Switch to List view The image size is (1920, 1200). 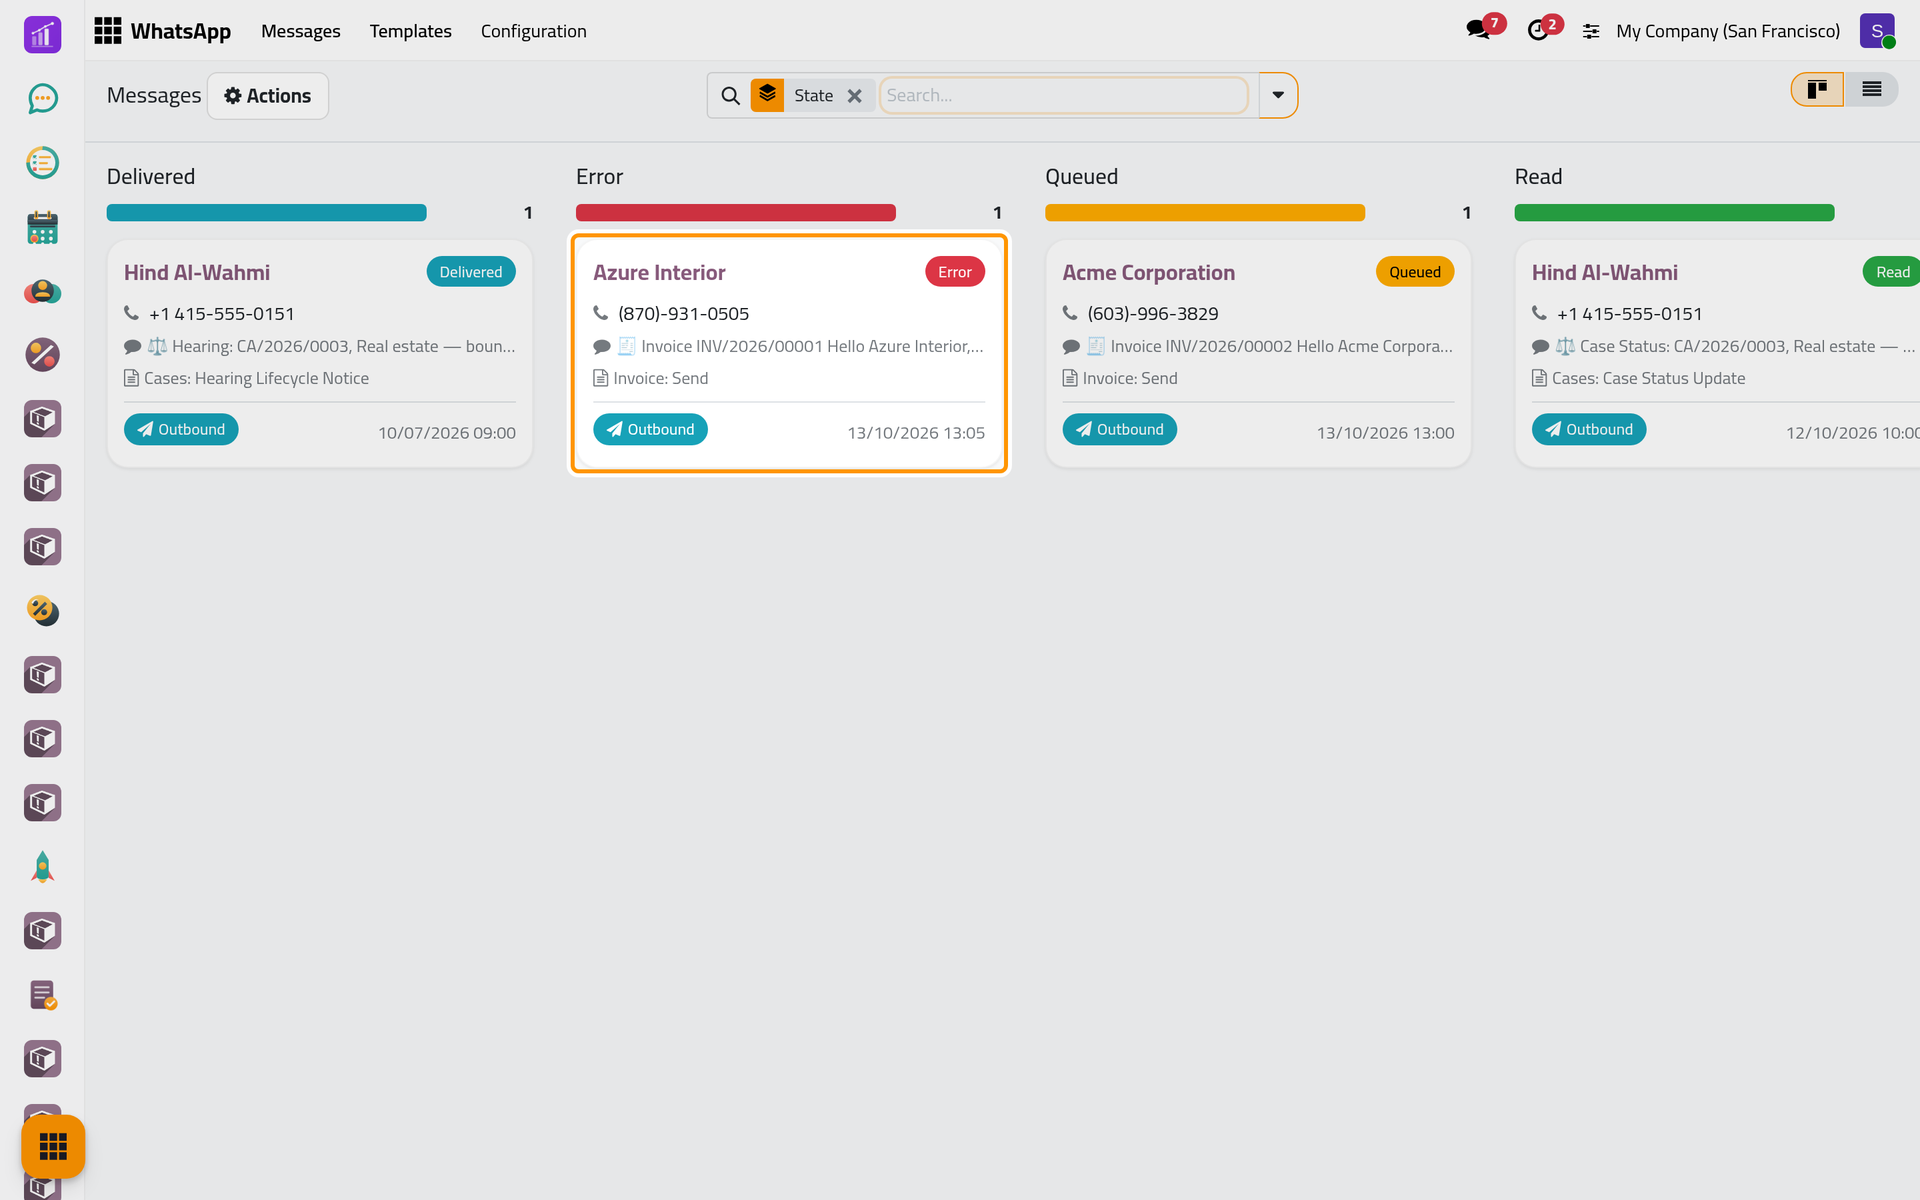pos(1871,90)
